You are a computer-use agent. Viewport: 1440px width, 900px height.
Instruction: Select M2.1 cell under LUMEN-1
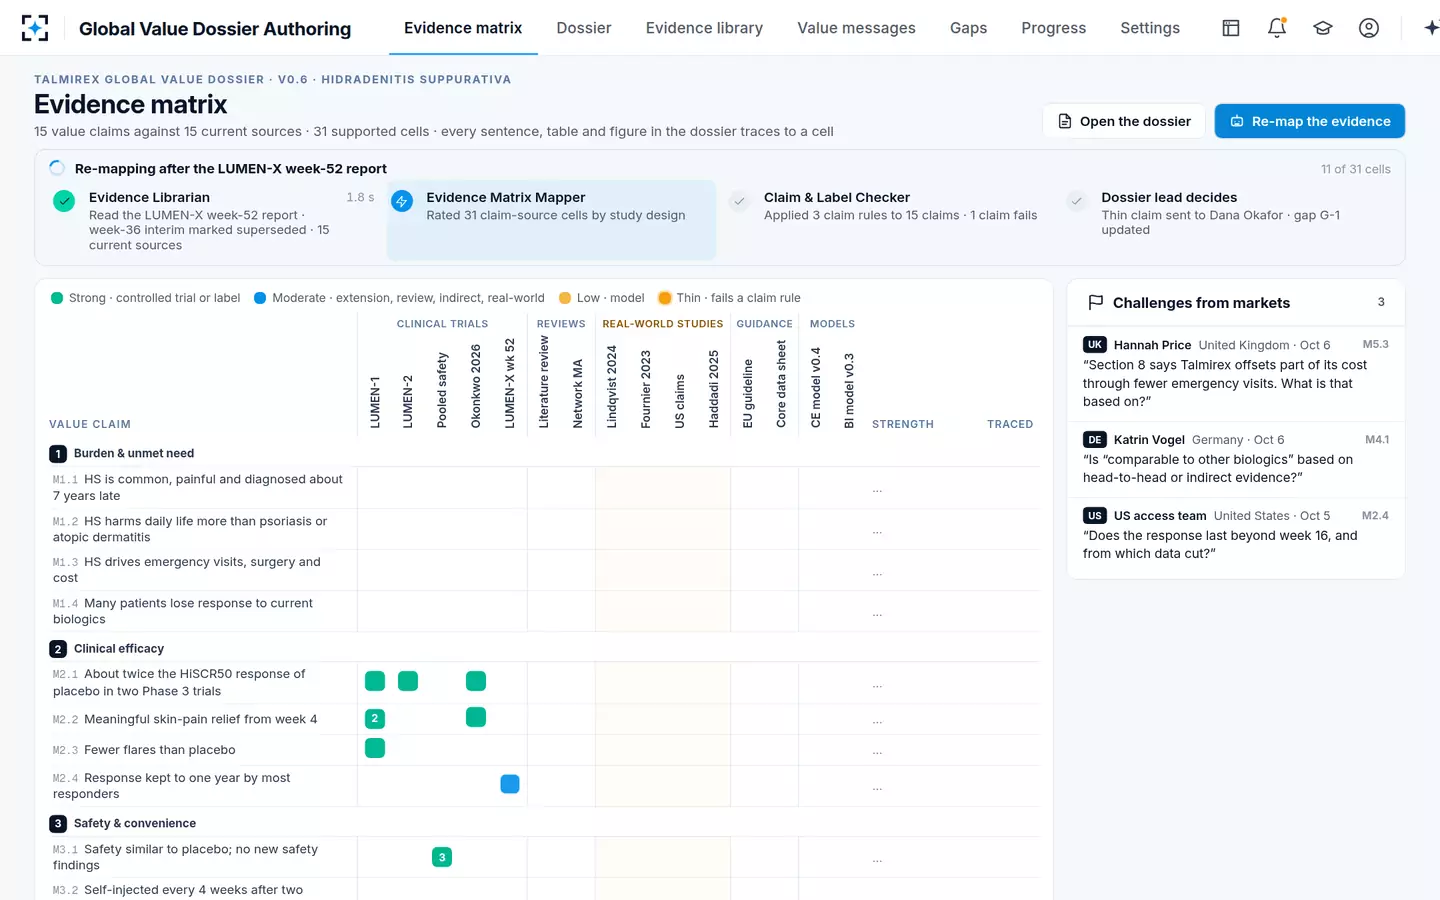tap(375, 681)
